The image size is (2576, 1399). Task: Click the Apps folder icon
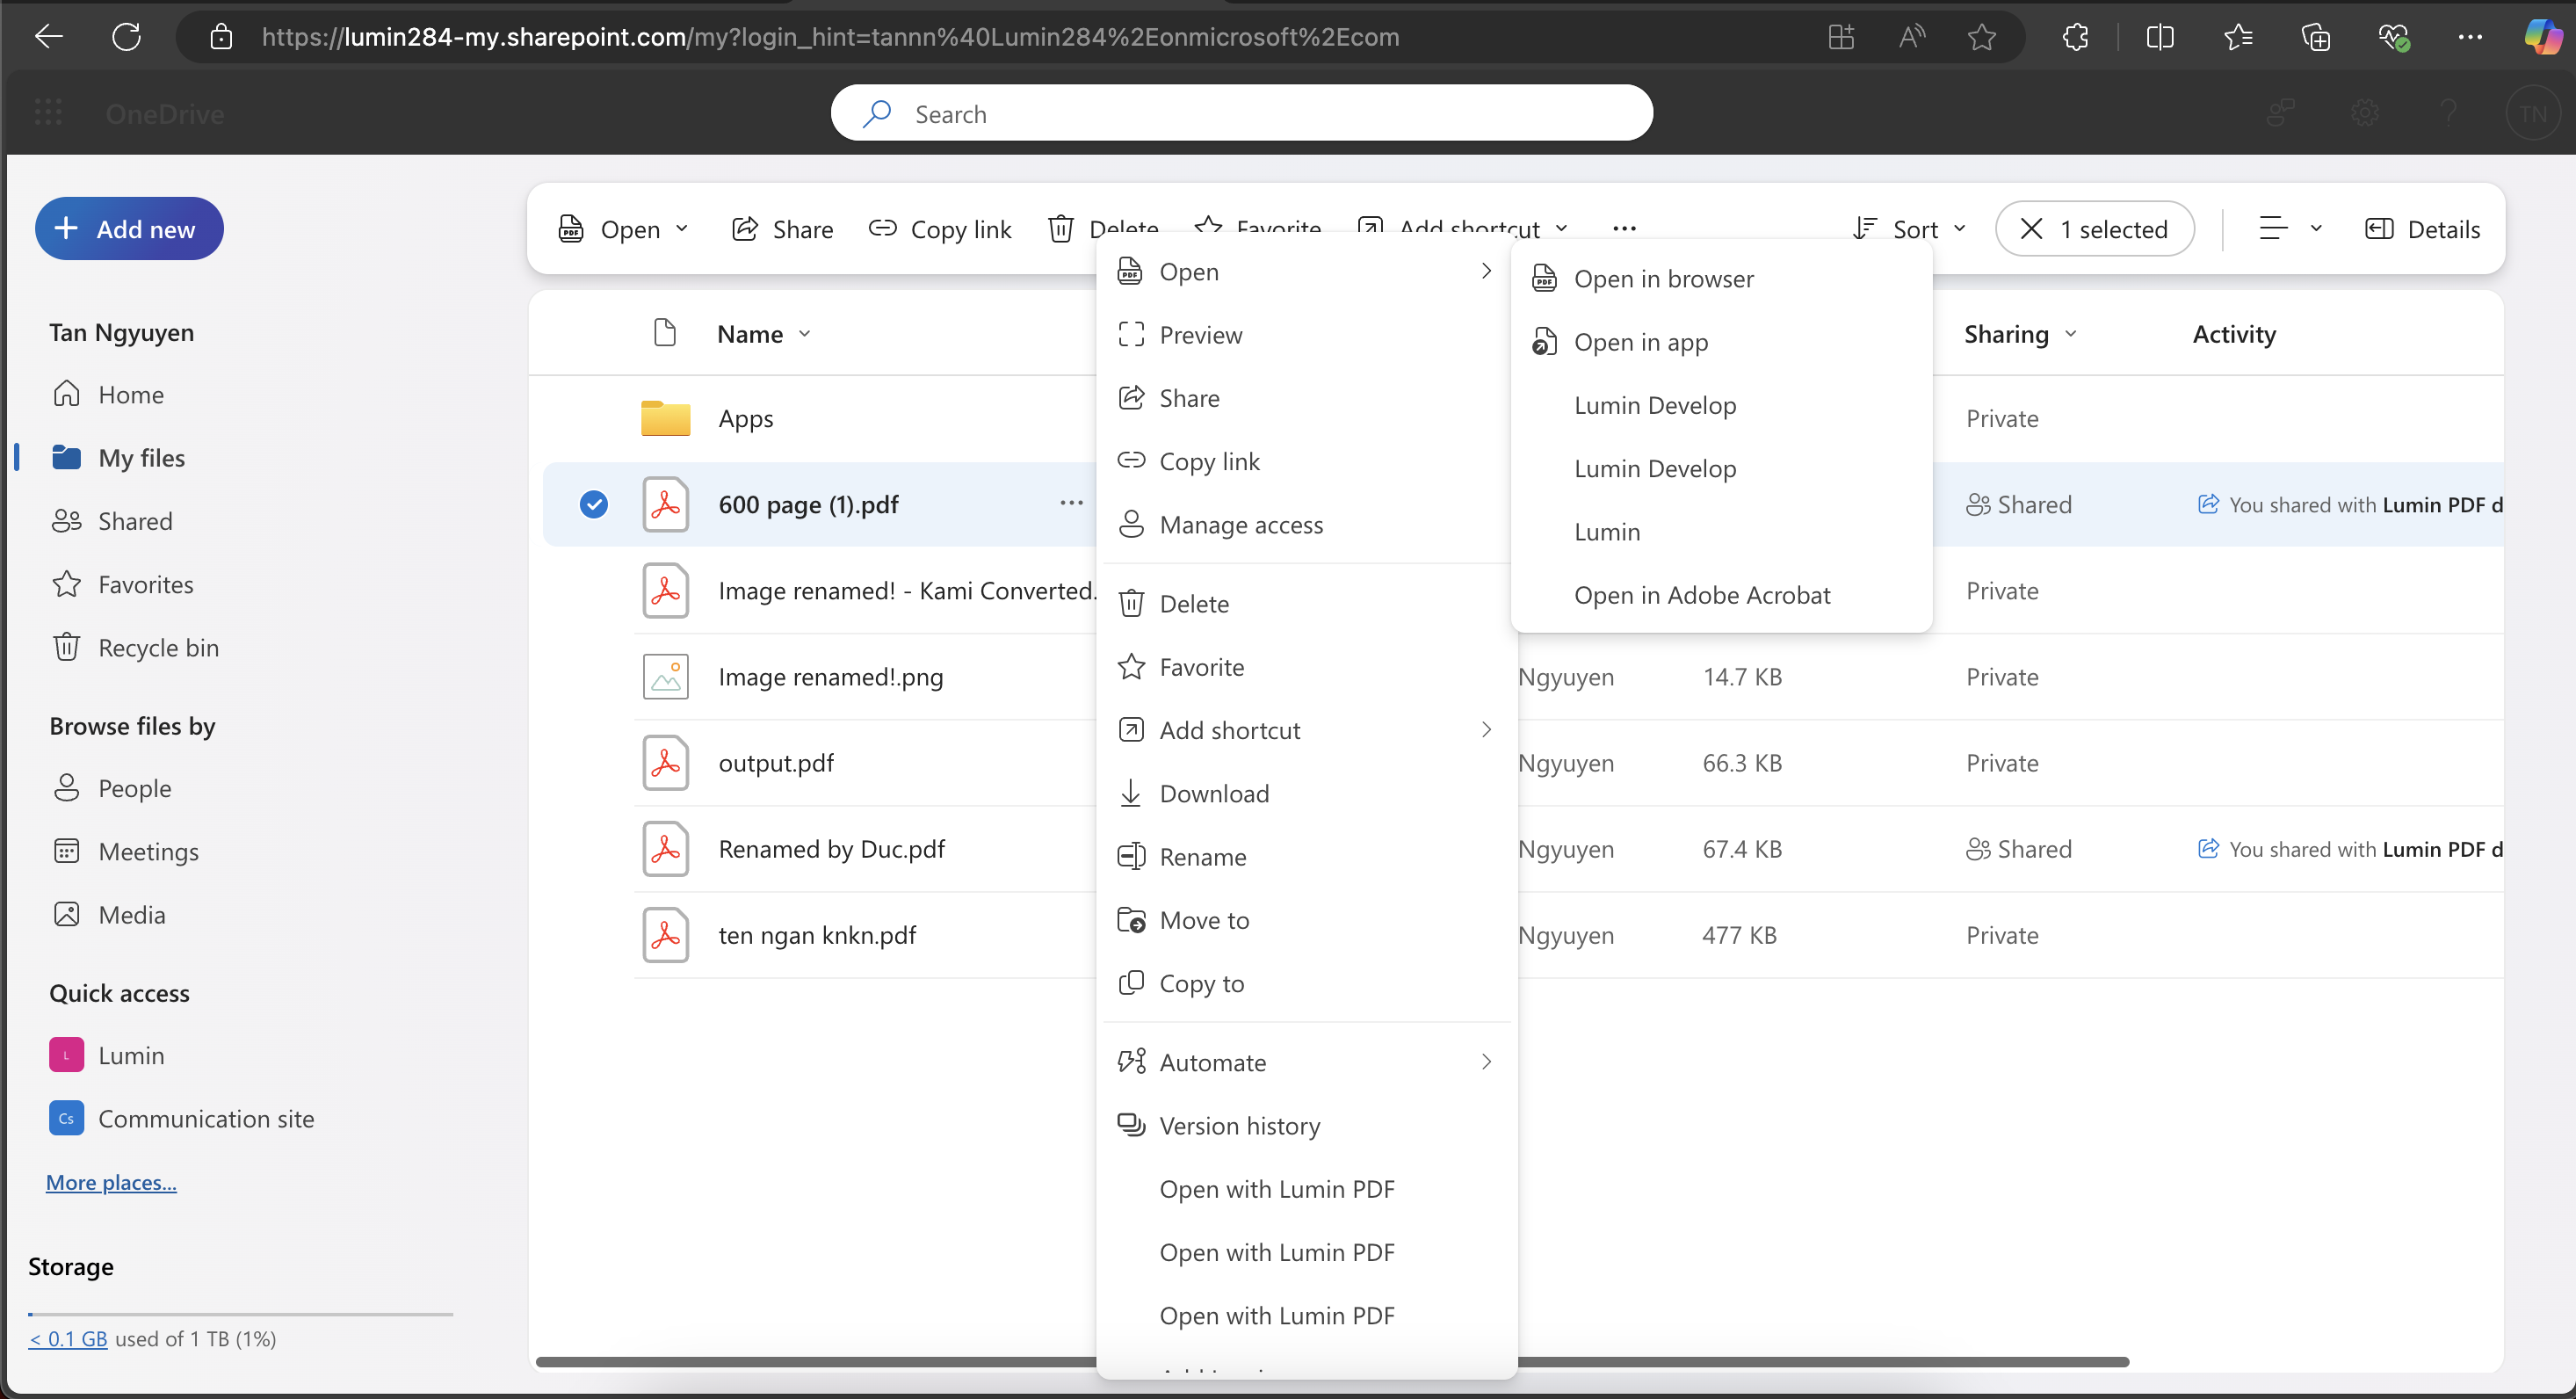pyautogui.click(x=665, y=418)
